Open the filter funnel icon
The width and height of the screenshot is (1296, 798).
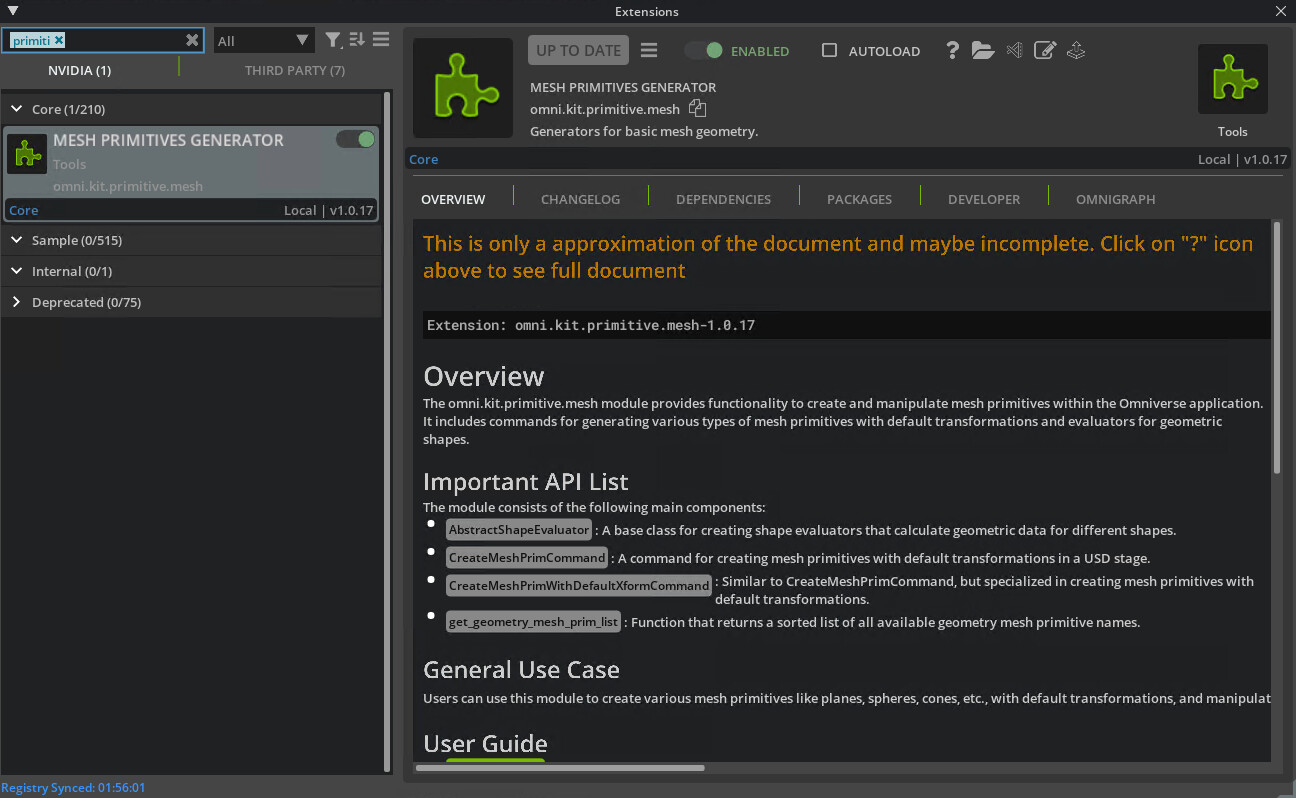pyautogui.click(x=333, y=40)
